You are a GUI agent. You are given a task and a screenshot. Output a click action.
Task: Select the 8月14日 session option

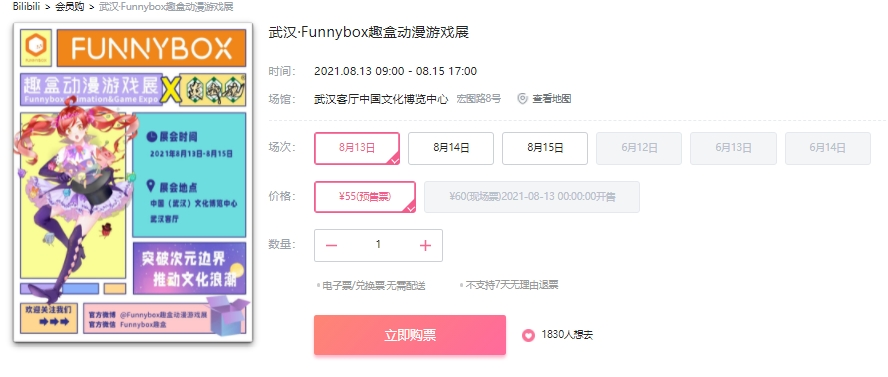[x=451, y=148]
